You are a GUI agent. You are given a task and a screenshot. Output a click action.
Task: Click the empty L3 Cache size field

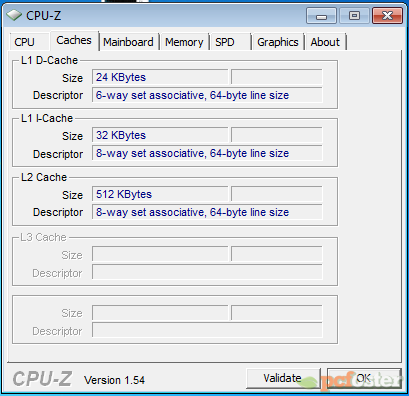pos(160,254)
